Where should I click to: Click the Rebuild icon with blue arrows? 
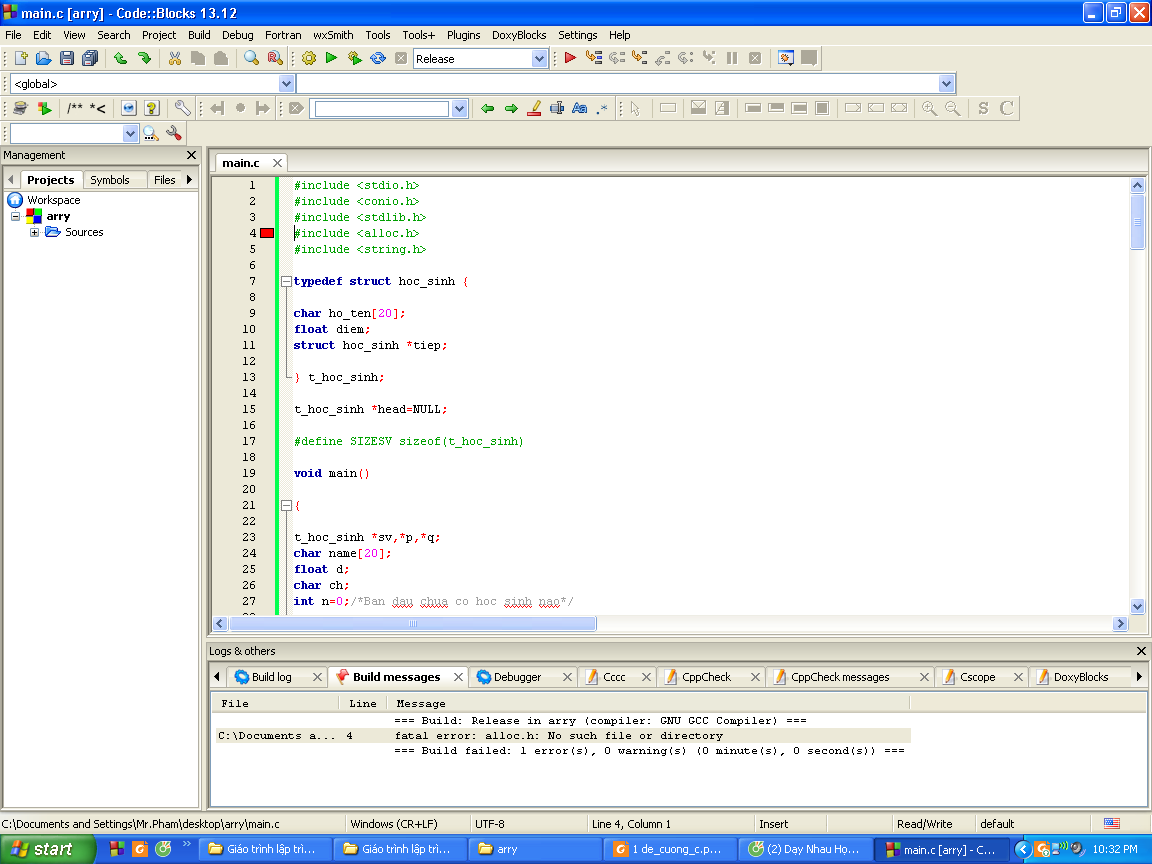pos(378,59)
